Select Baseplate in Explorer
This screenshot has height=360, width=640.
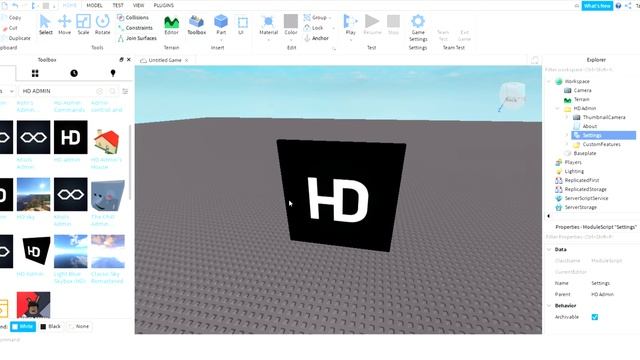click(584, 153)
